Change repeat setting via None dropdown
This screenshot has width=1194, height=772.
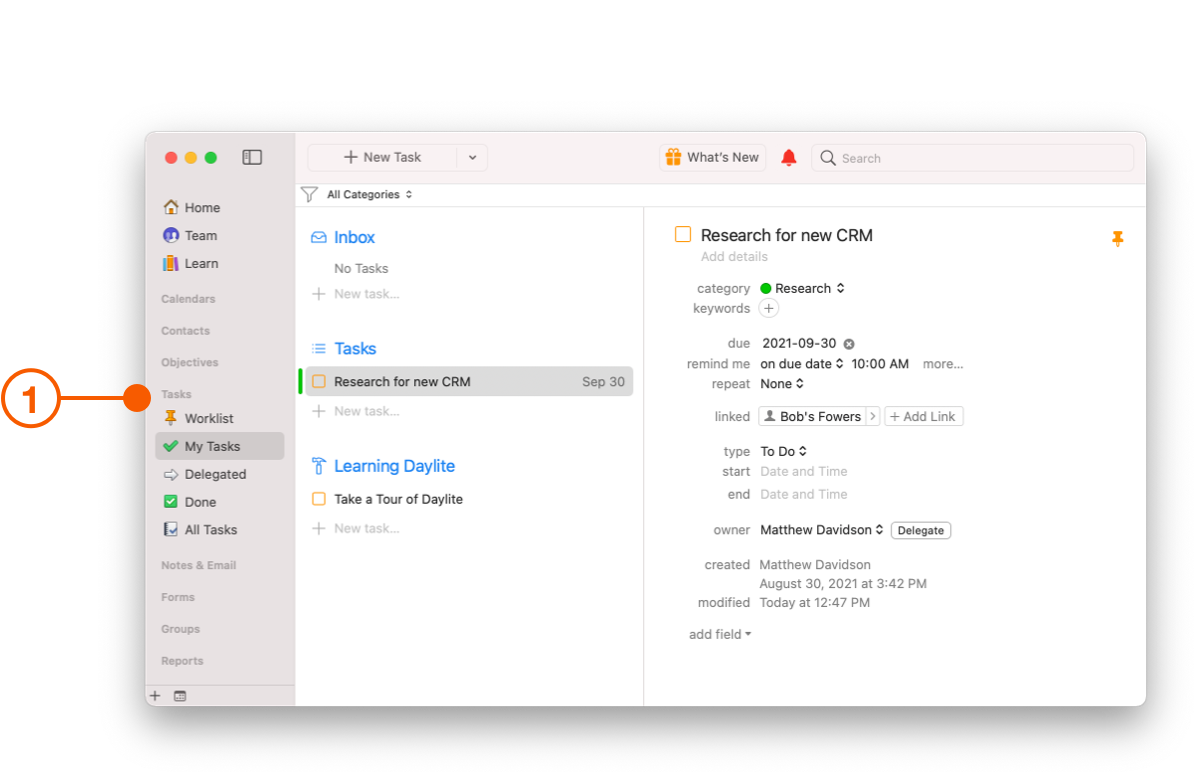pos(782,383)
